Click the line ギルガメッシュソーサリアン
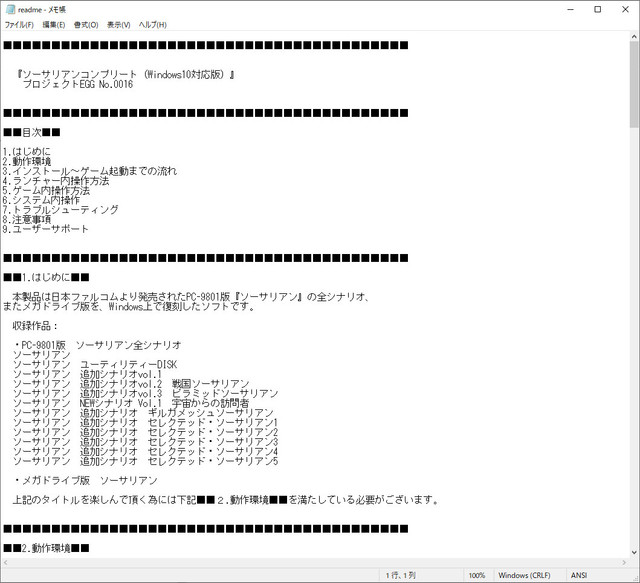This screenshot has width=640, height=583. [x=143, y=413]
